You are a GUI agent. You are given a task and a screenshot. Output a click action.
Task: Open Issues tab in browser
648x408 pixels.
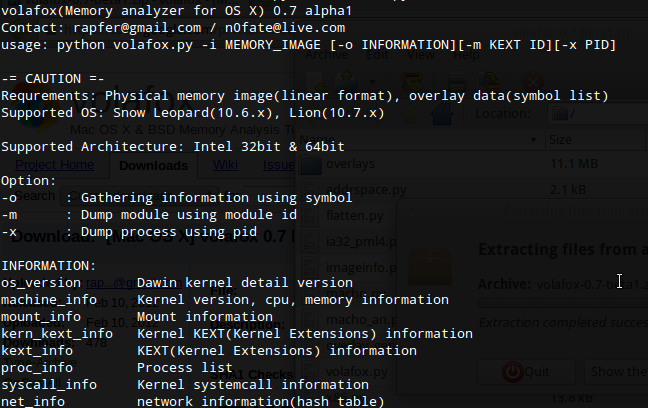pos(279,165)
